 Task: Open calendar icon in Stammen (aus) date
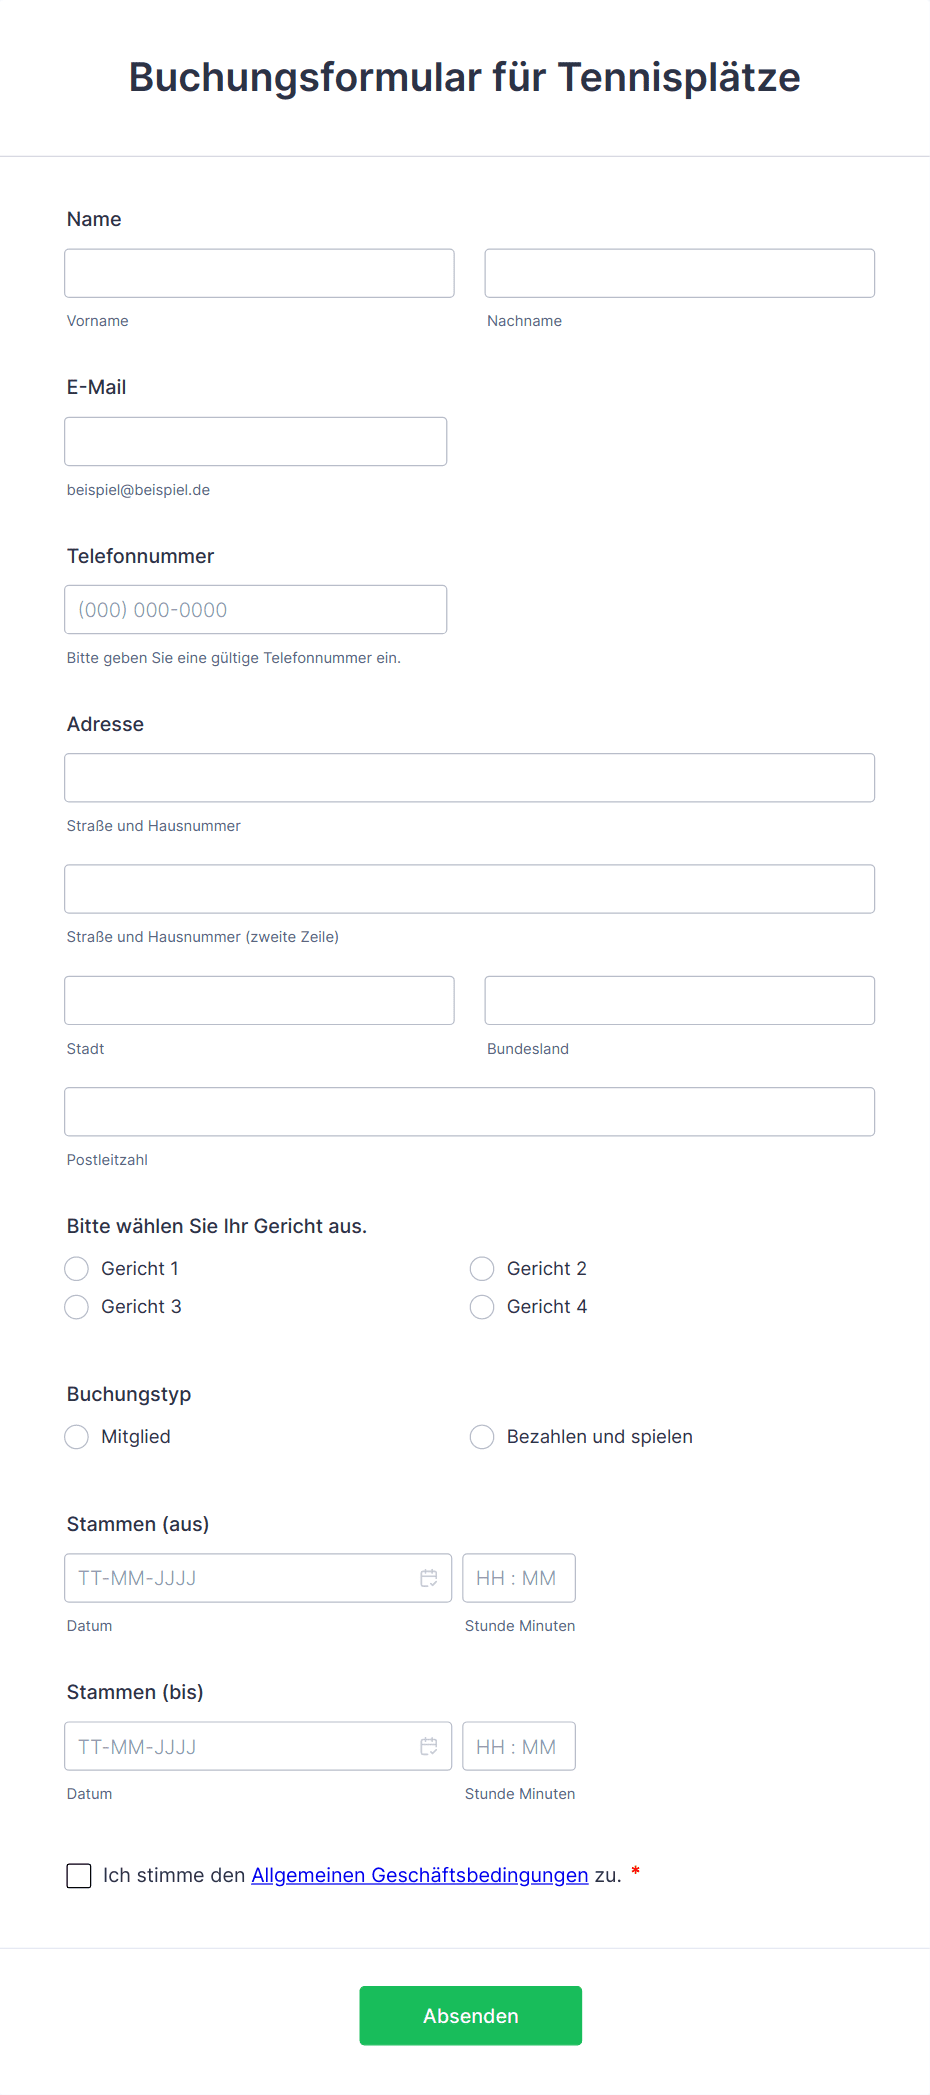click(429, 1578)
